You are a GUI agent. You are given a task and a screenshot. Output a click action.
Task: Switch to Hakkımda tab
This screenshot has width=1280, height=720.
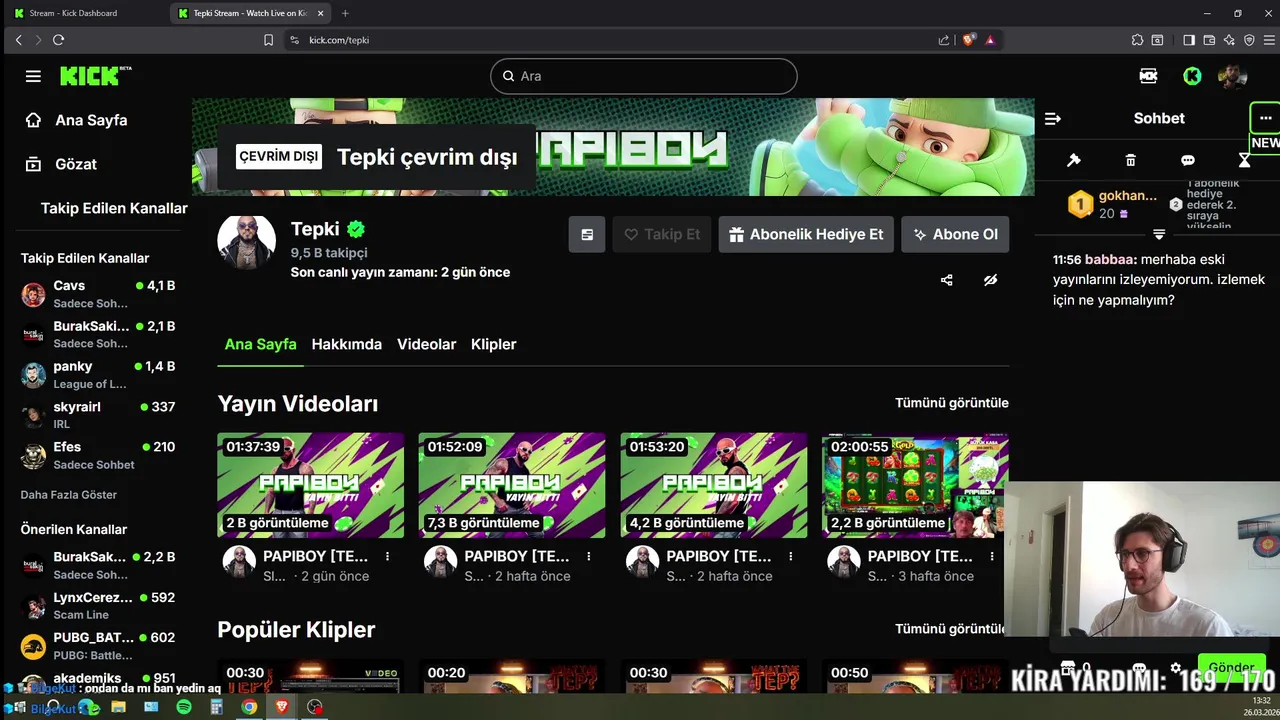(347, 344)
